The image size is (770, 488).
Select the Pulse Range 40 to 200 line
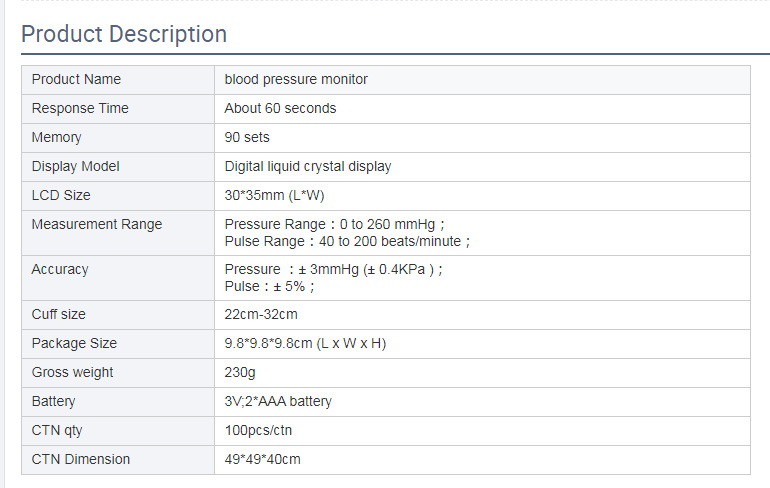click(x=346, y=241)
